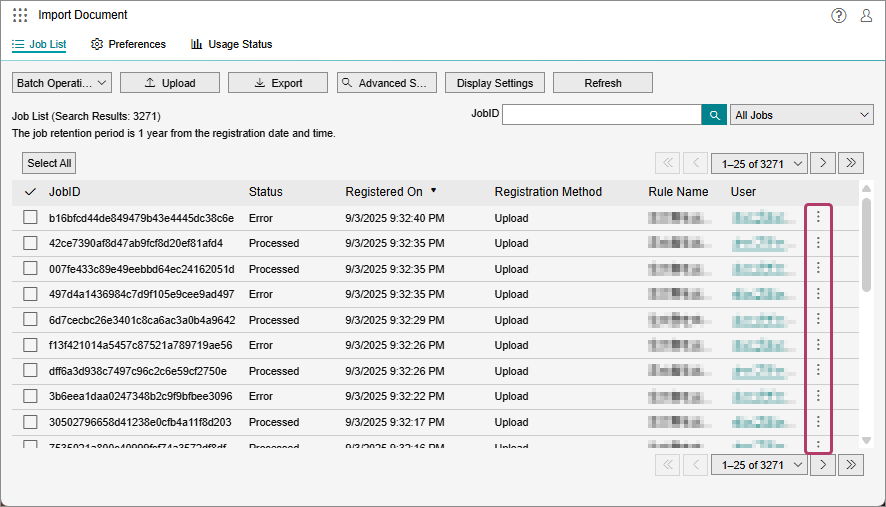Image resolution: width=886 pixels, height=507 pixels.
Task: Click the job list vertical scrollbar thumb
Action: pyautogui.click(x=866, y=245)
